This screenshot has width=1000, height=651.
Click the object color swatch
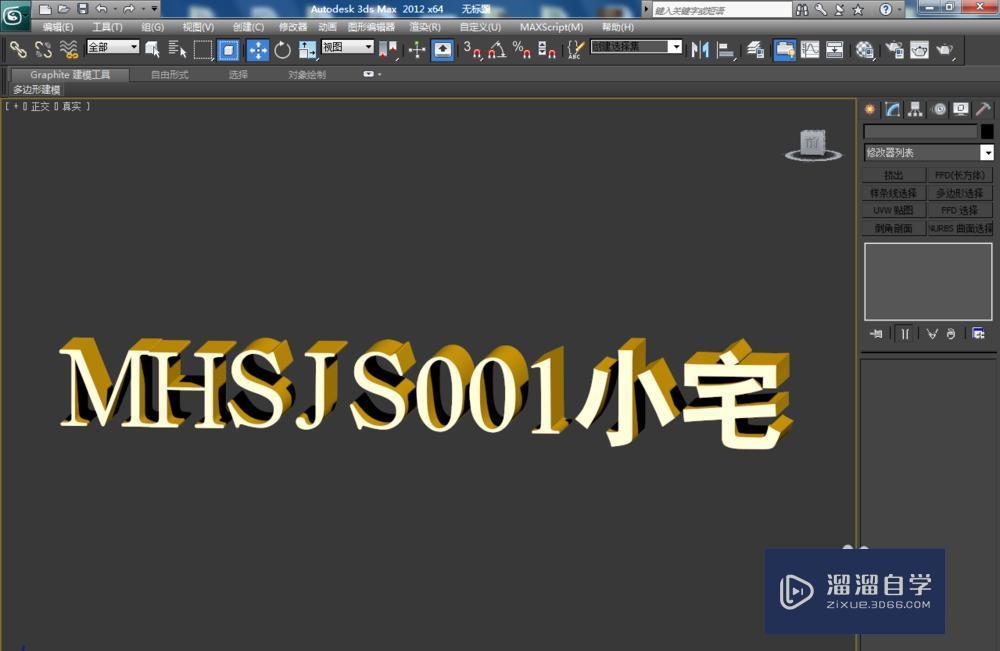click(989, 132)
